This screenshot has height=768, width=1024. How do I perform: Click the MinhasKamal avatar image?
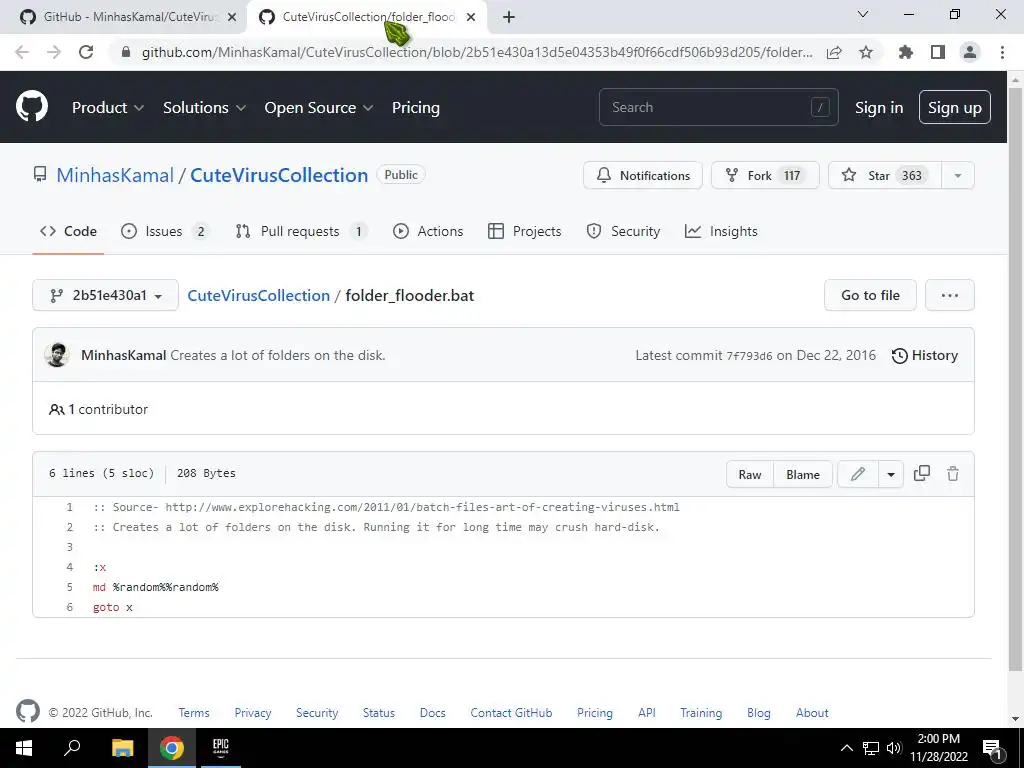(x=57, y=355)
